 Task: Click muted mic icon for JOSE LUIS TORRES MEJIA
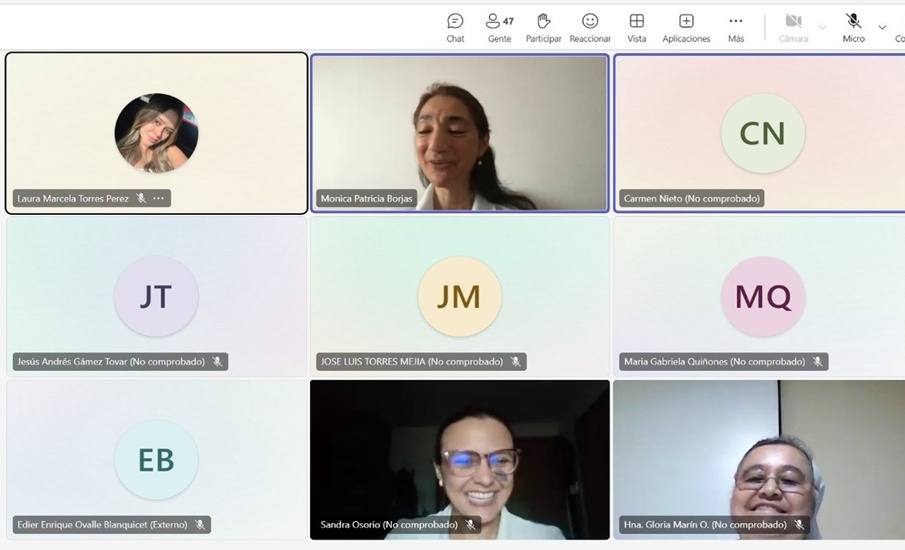click(515, 362)
